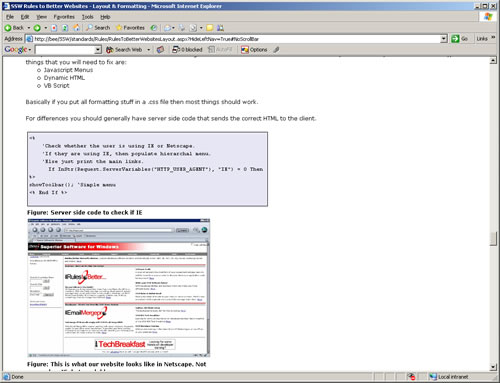Image resolution: width=500 pixels, height=383 pixels.
Task: Click the 'Javascript Menus' bullet text
Action: pos(68,70)
